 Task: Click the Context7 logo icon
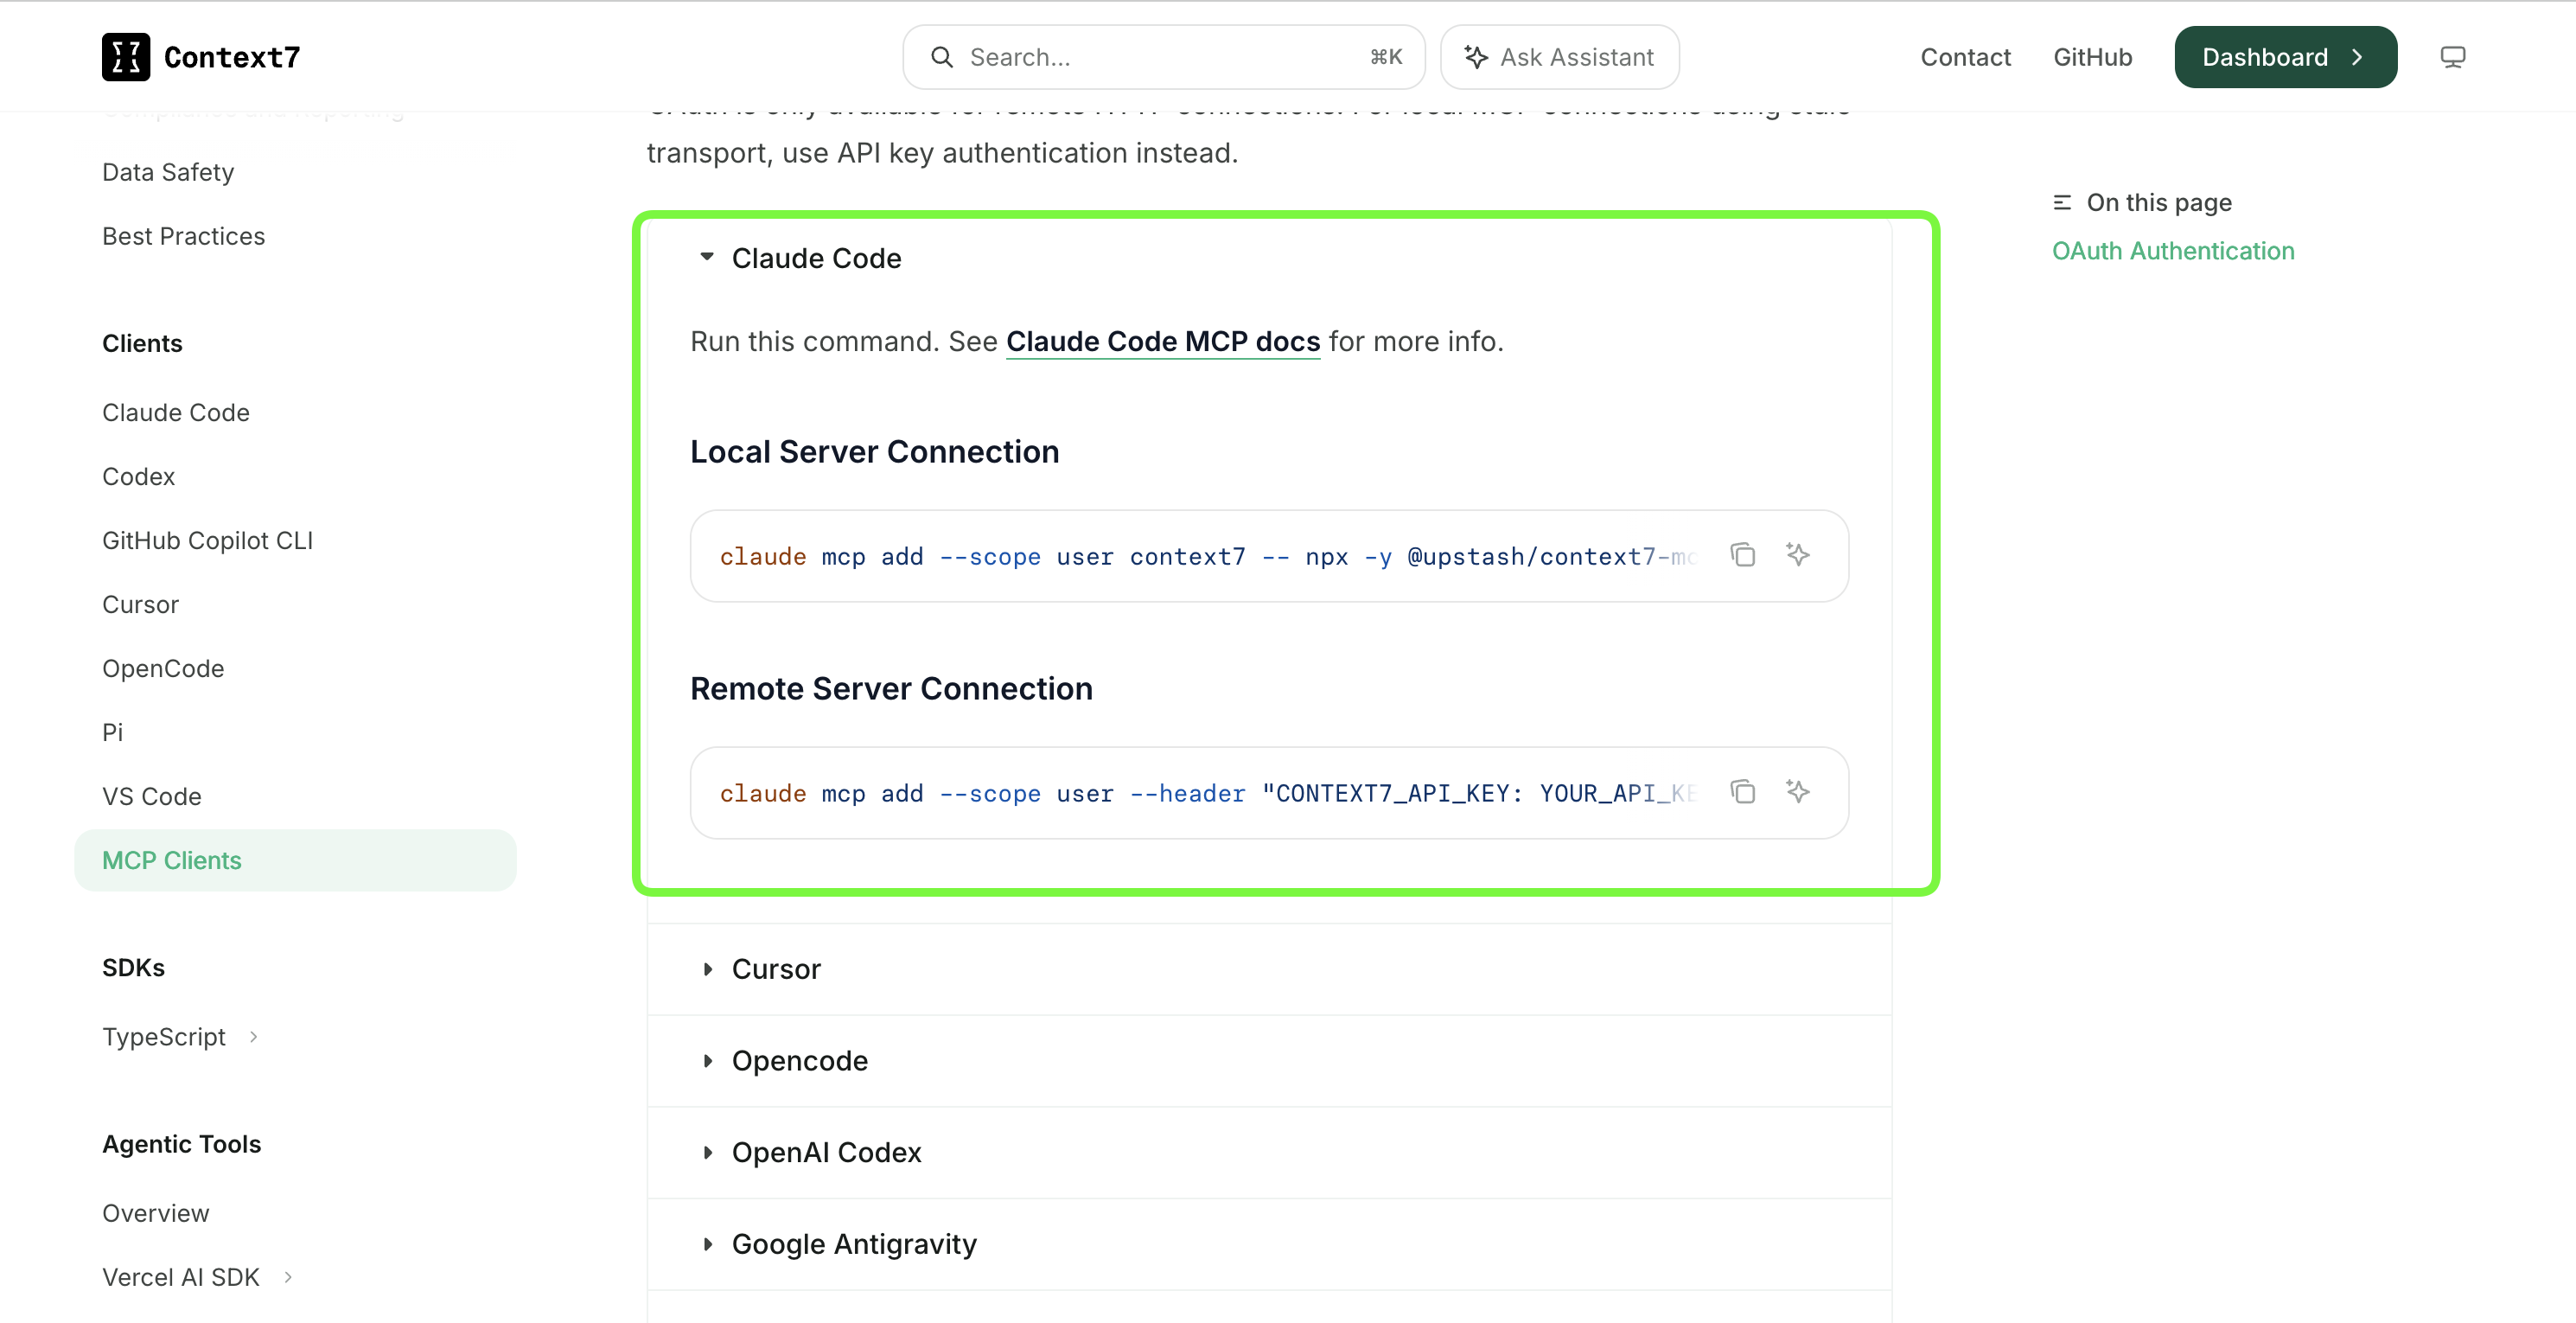(126, 57)
